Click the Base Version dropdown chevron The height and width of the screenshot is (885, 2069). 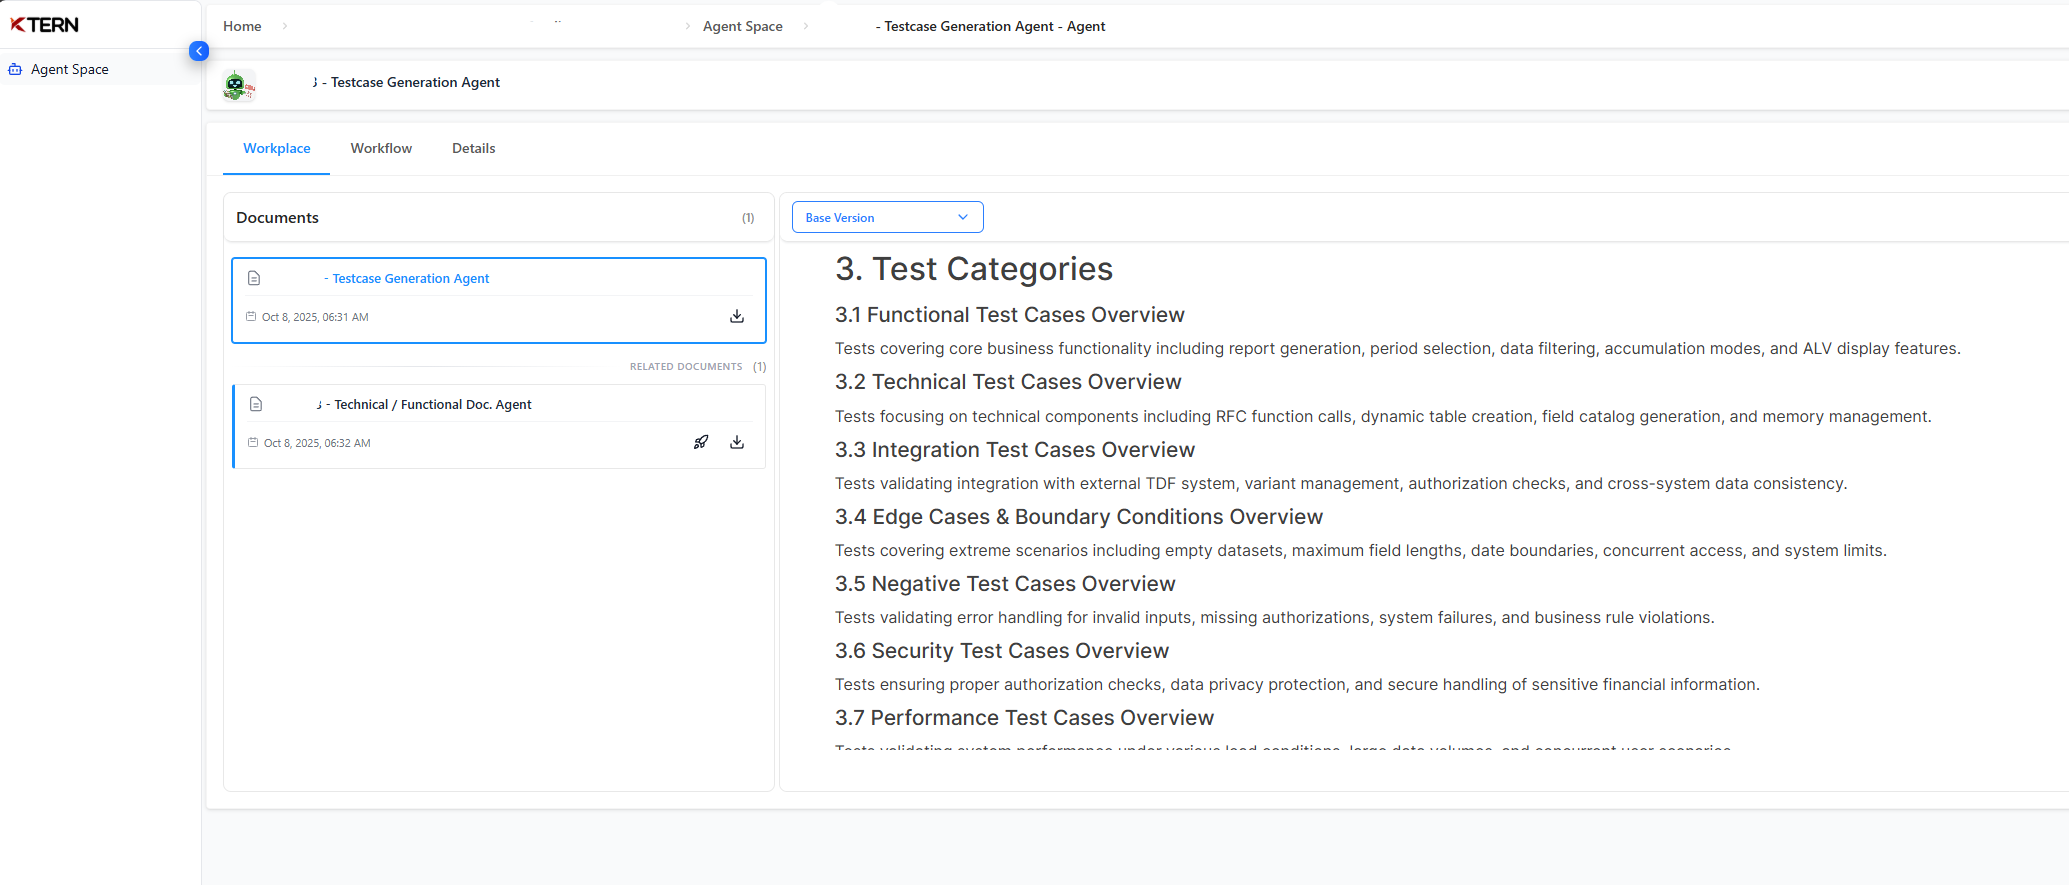coord(963,218)
